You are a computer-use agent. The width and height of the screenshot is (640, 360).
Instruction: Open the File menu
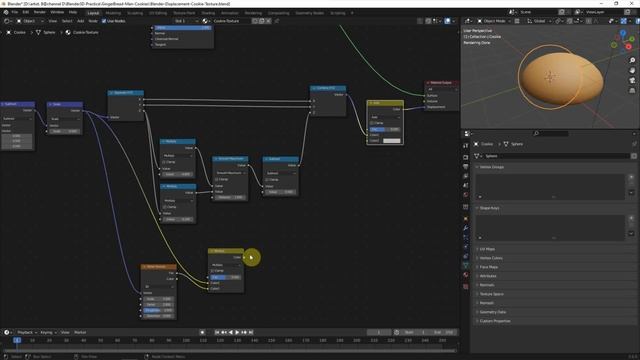click(x=15, y=13)
